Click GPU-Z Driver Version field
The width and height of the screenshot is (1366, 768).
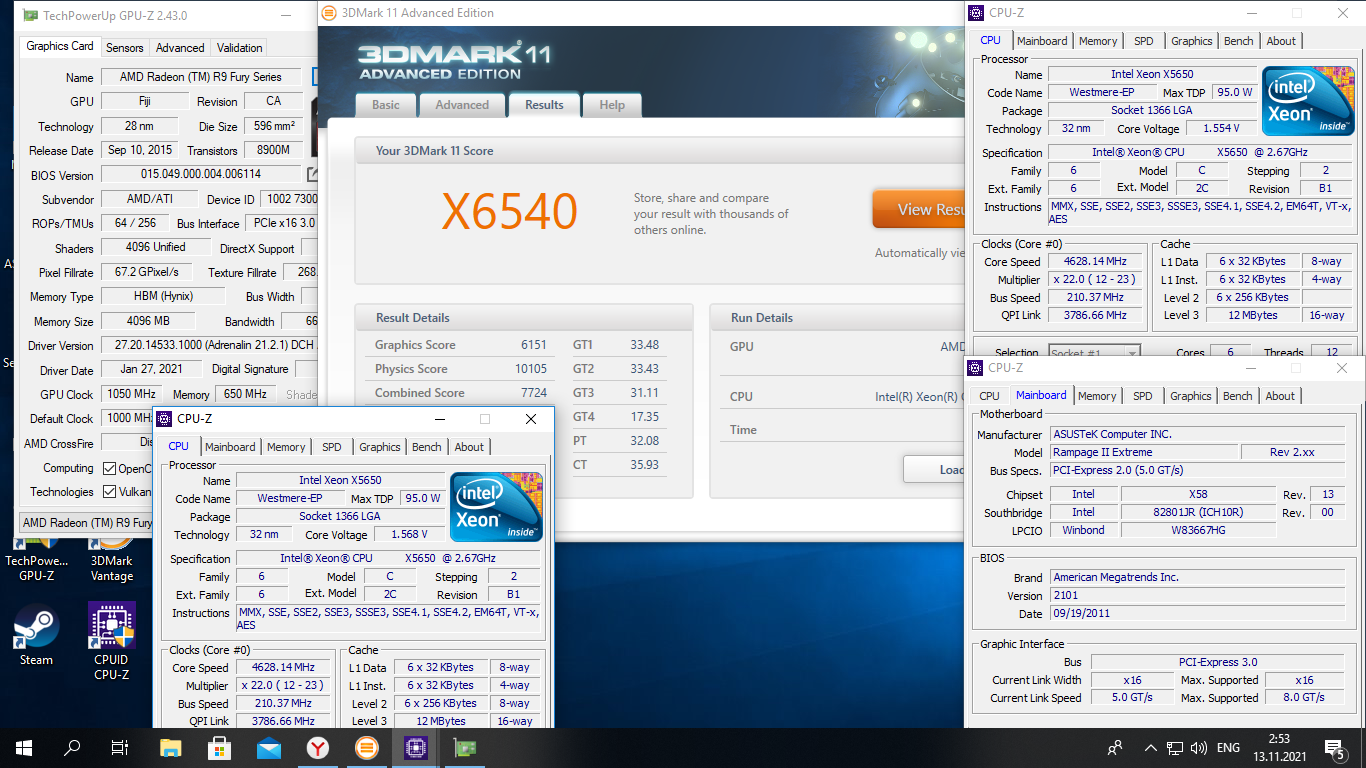209,346
